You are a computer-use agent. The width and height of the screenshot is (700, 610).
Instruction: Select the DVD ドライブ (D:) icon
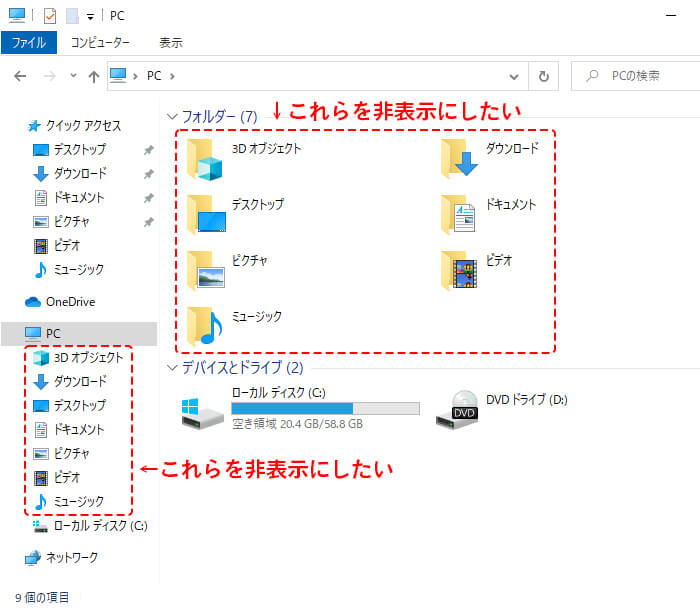pyautogui.click(x=457, y=411)
